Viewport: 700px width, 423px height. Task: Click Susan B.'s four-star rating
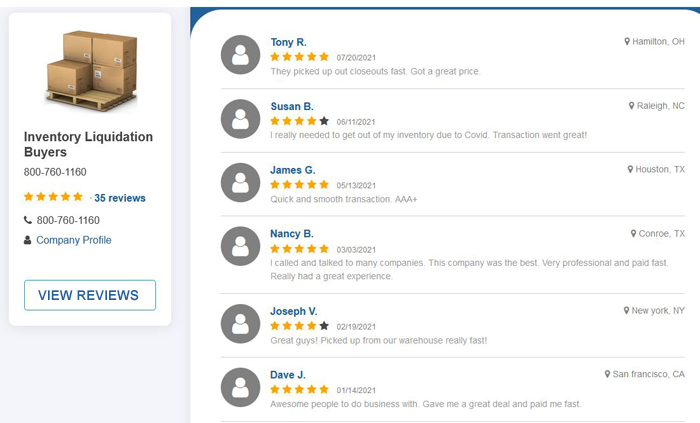pyautogui.click(x=299, y=121)
